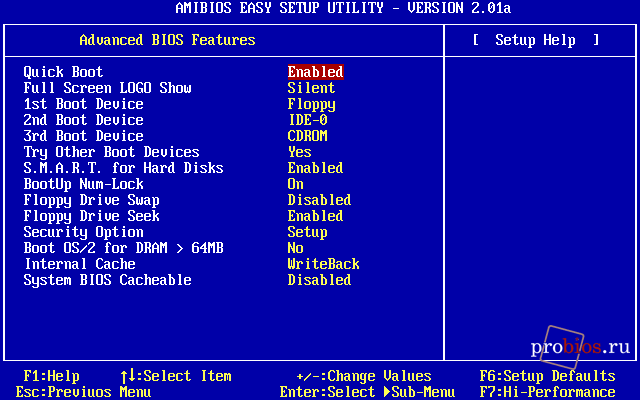Click the +/-:Change Values hint

tap(364, 376)
